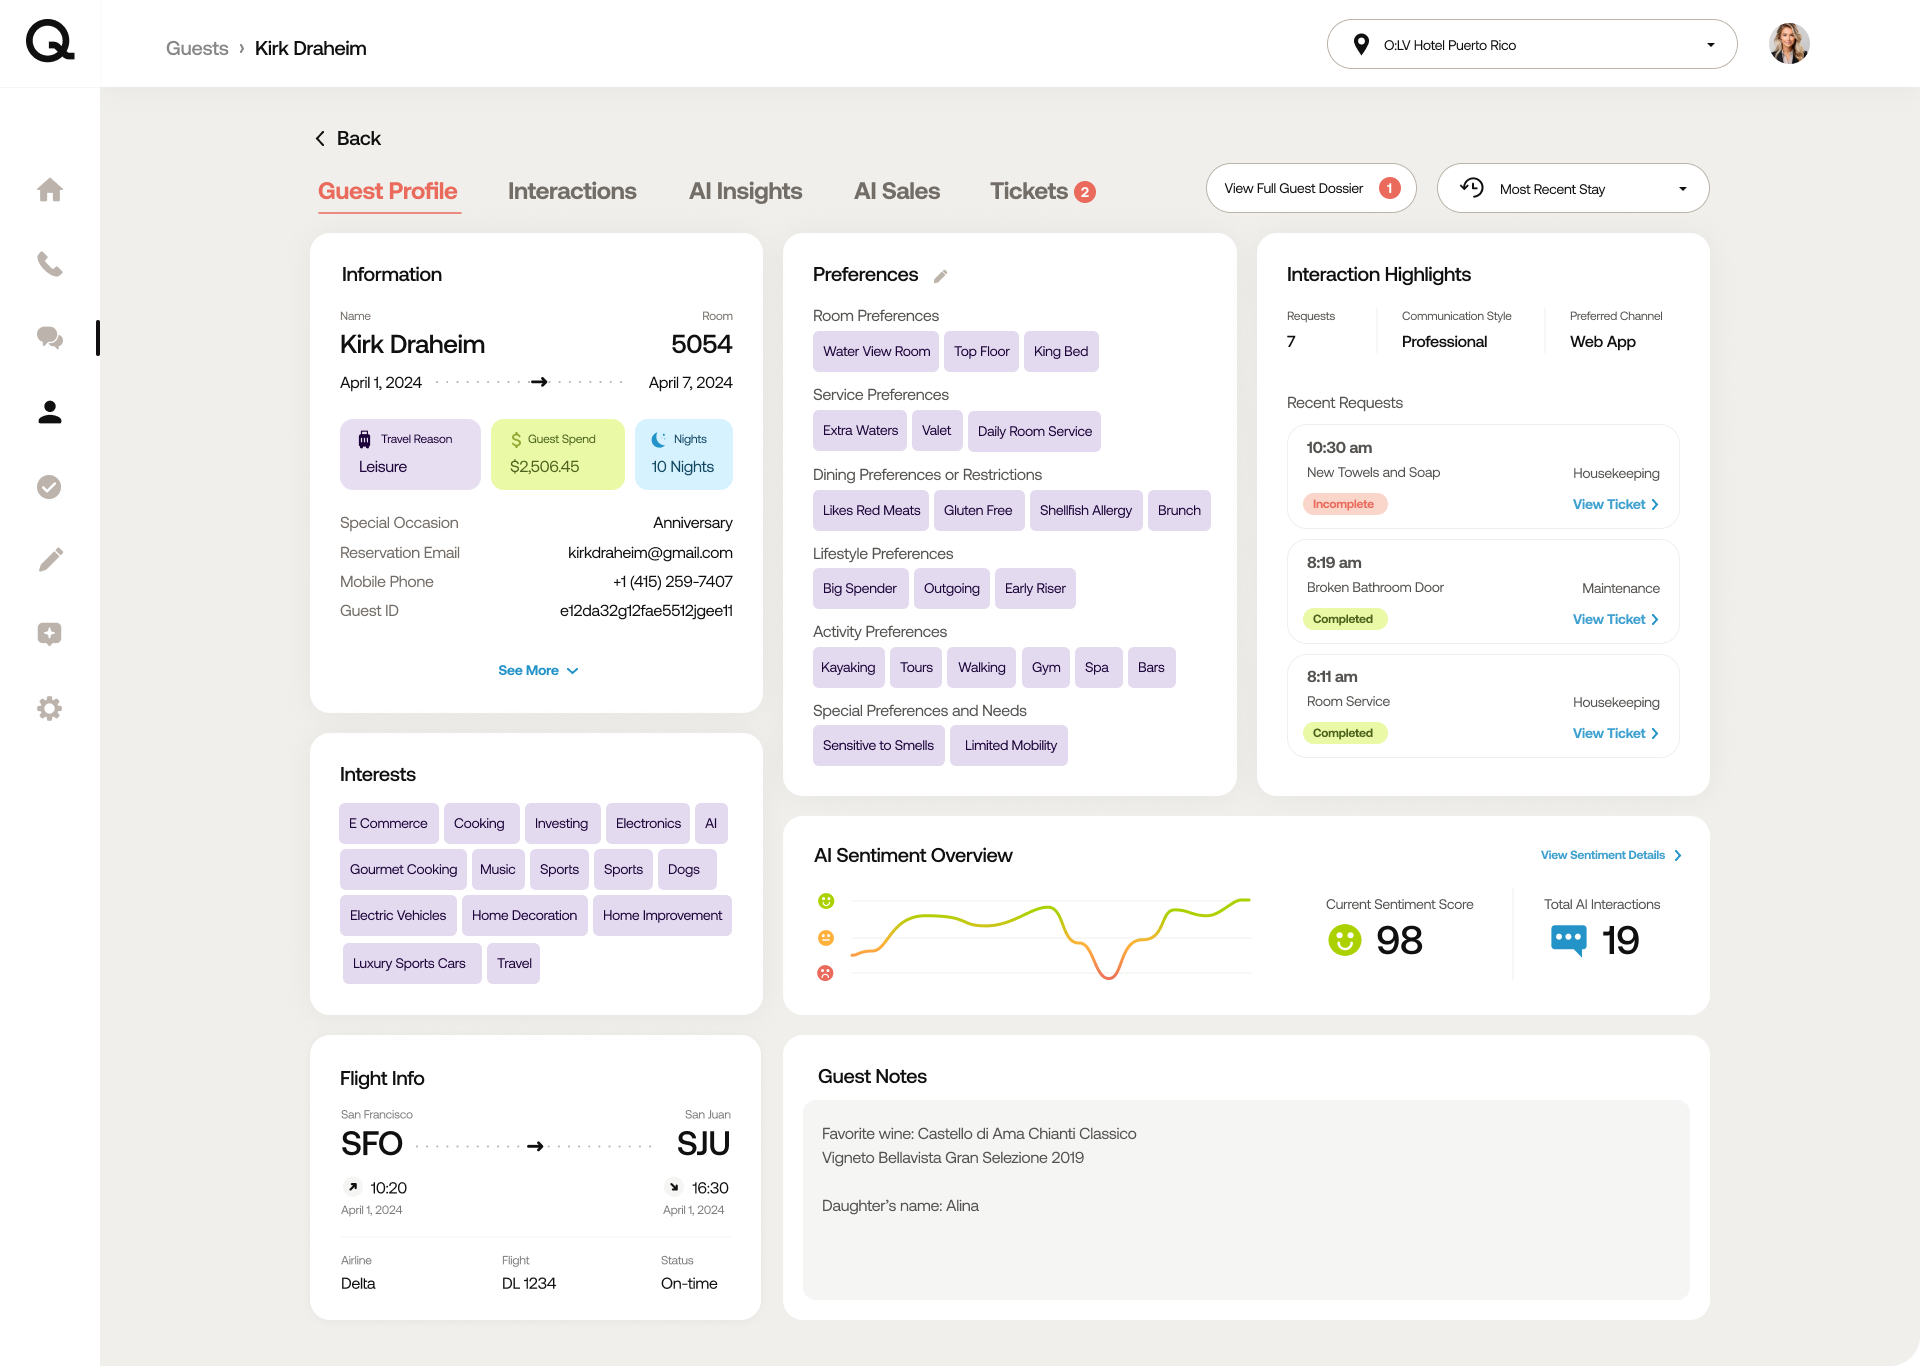Click the user profile avatar
Image resolution: width=1920 pixels, height=1366 pixels.
tap(1788, 45)
